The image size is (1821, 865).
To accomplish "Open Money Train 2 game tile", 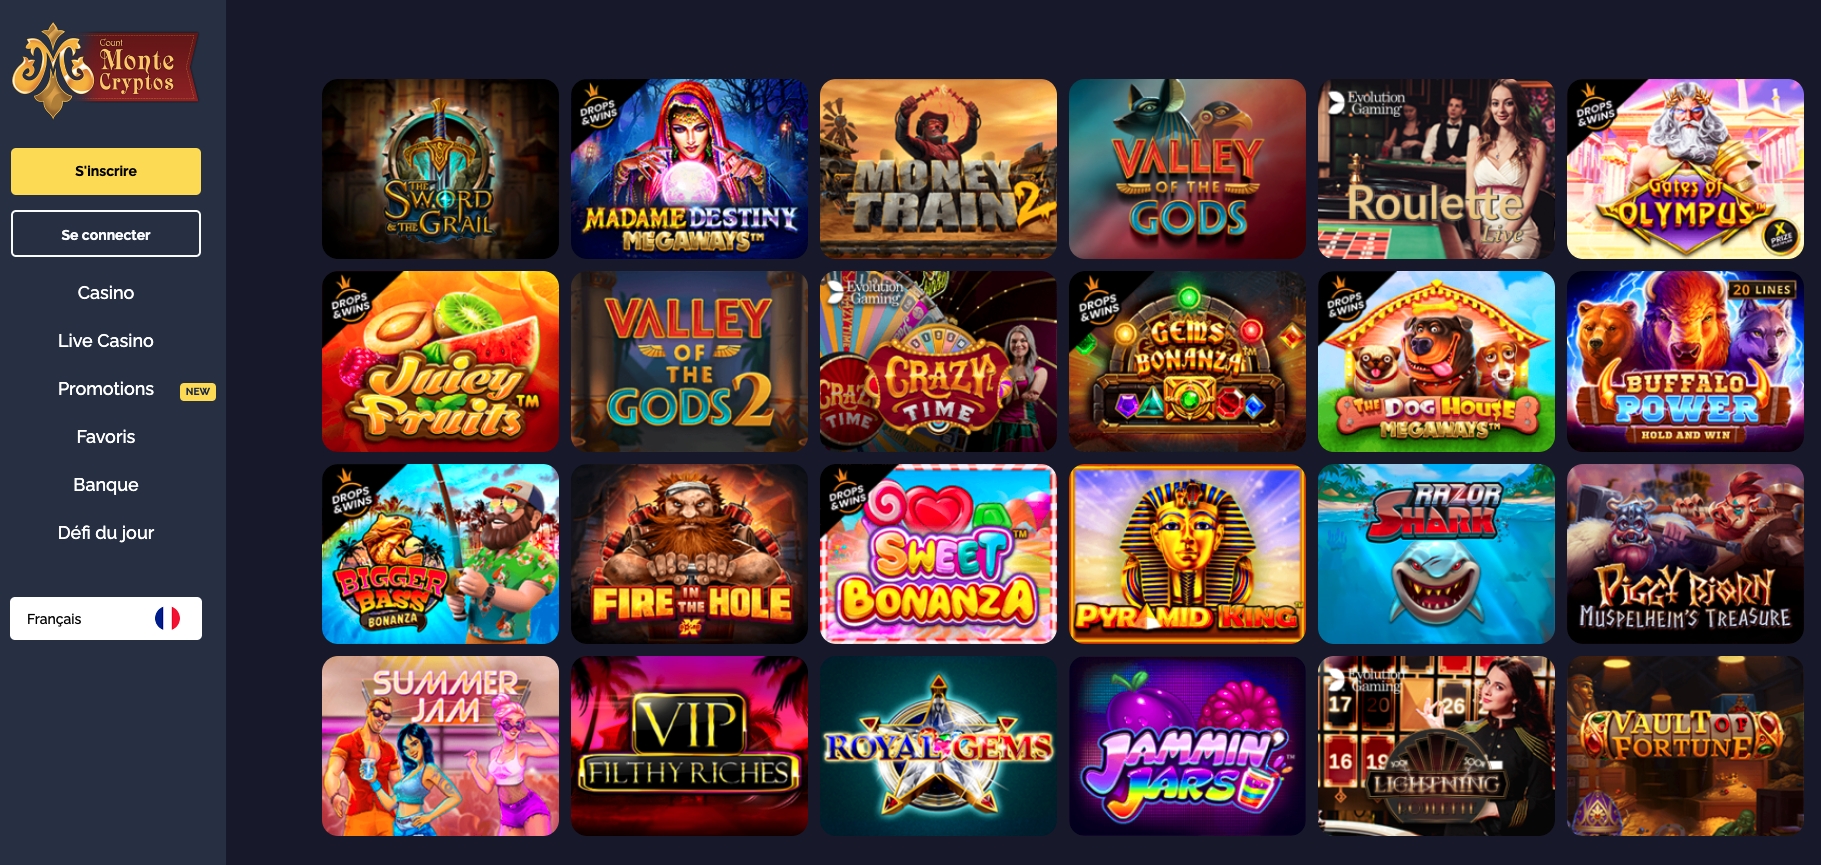I will tap(938, 169).
